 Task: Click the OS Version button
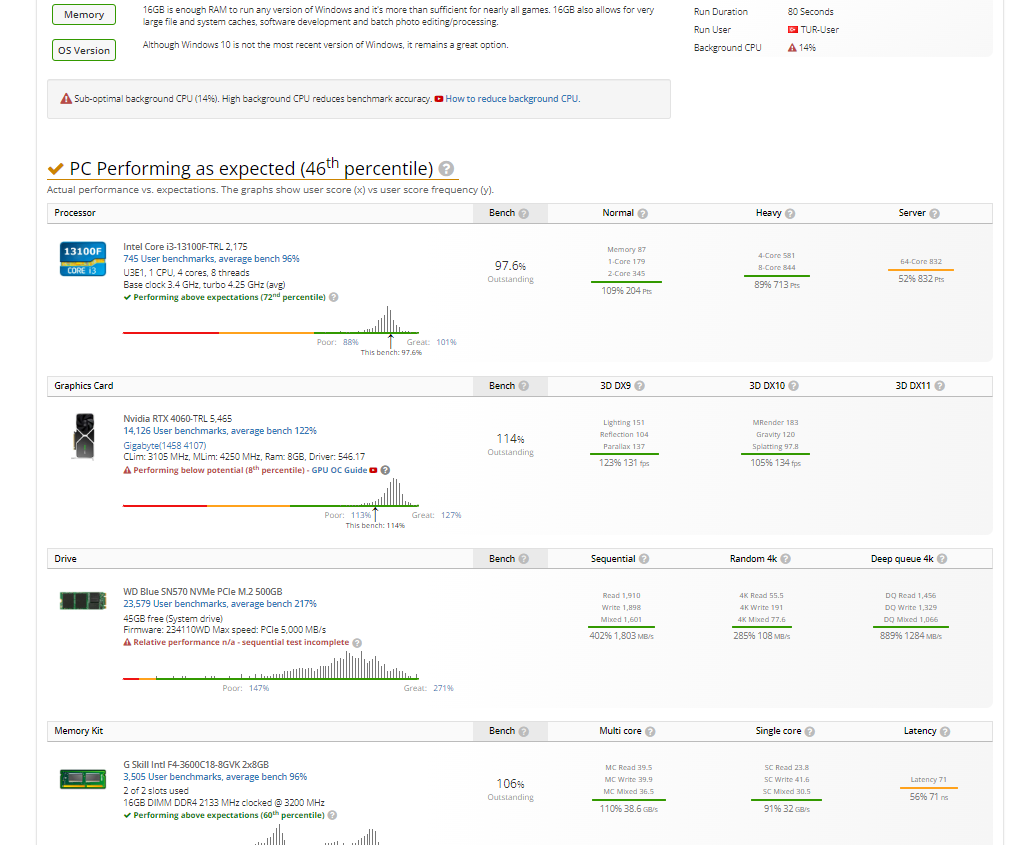[84, 50]
